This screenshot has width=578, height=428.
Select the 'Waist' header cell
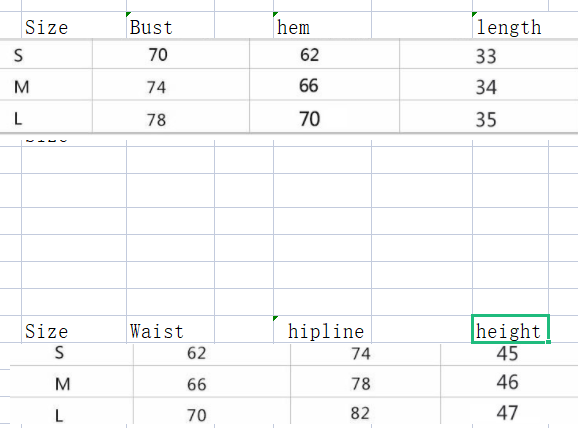click(170, 329)
